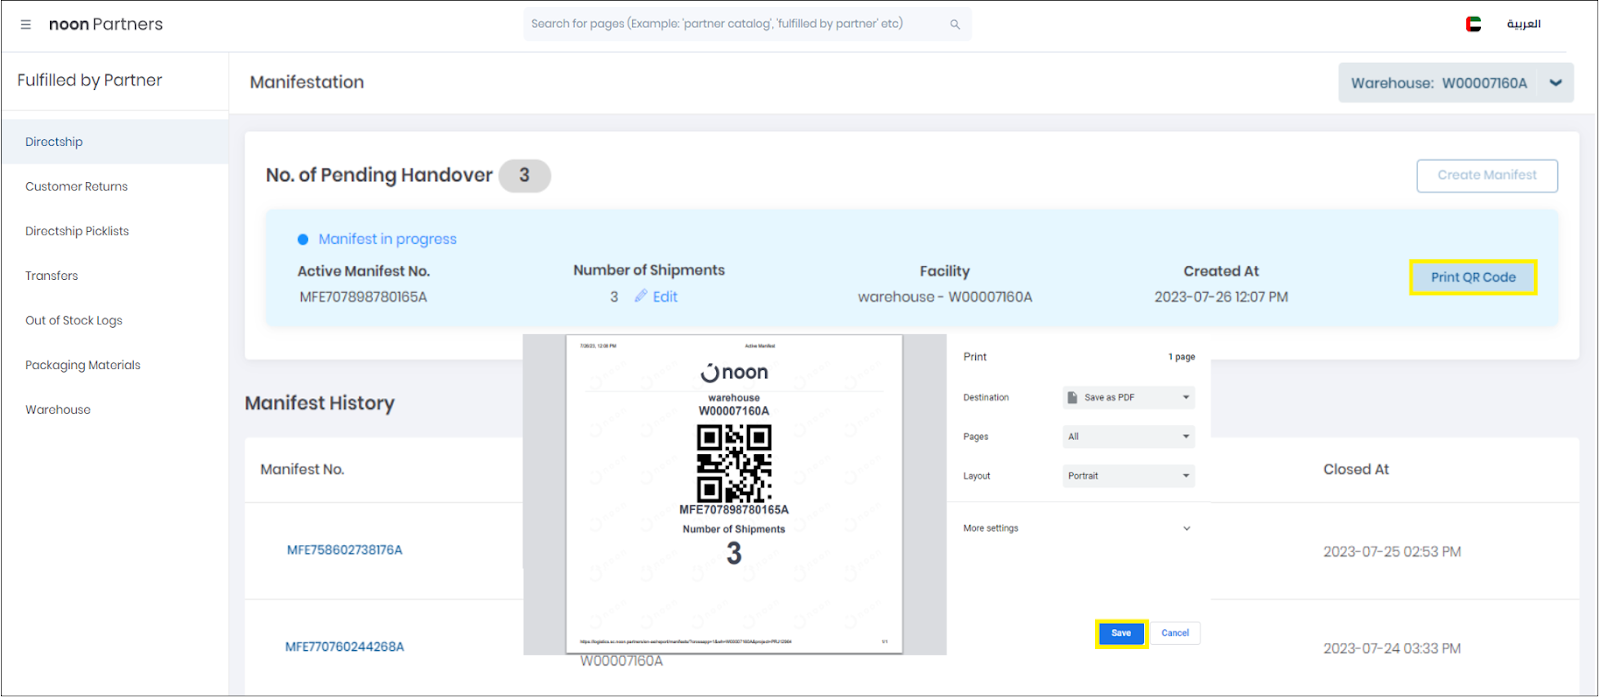Image resolution: width=1600 pixels, height=699 pixels.
Task: Click the Closed At column header
Action: 1356,469
